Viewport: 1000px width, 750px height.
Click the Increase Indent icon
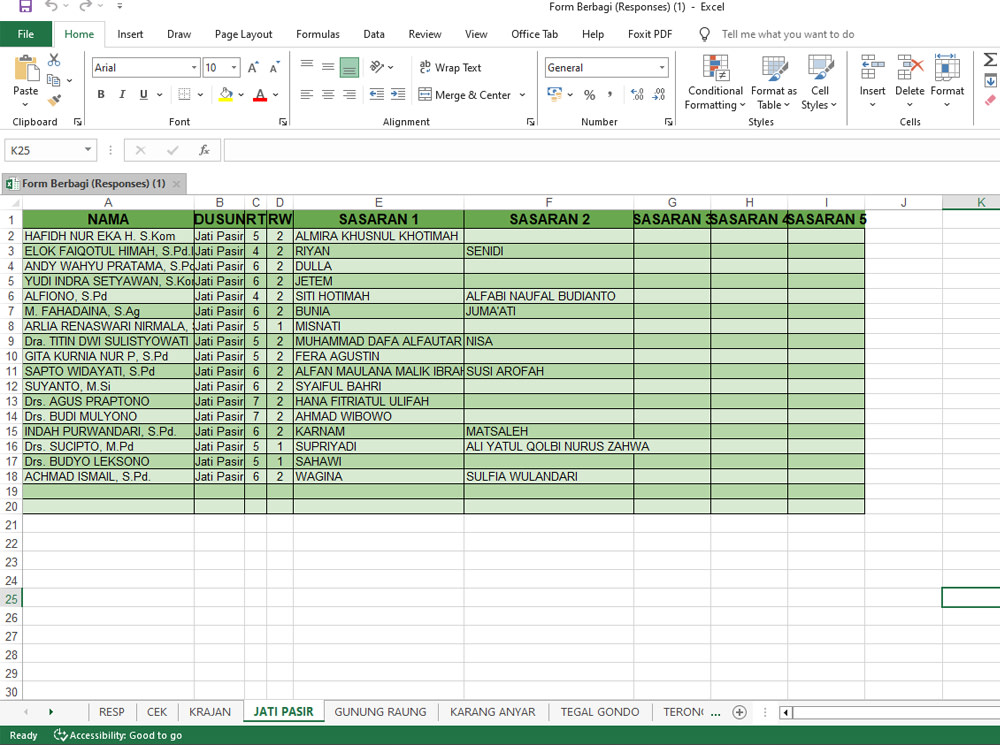tap(398, 94)
